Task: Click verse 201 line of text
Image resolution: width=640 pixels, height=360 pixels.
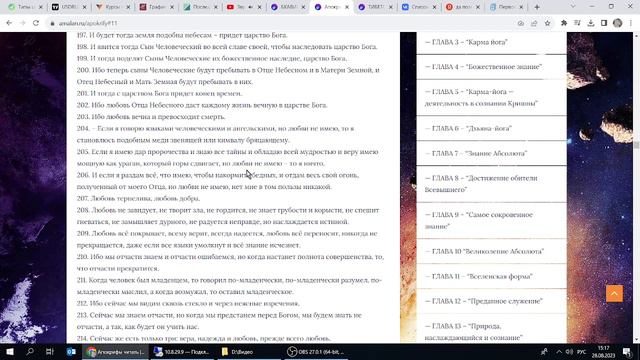Action: (x=159, y=93)
